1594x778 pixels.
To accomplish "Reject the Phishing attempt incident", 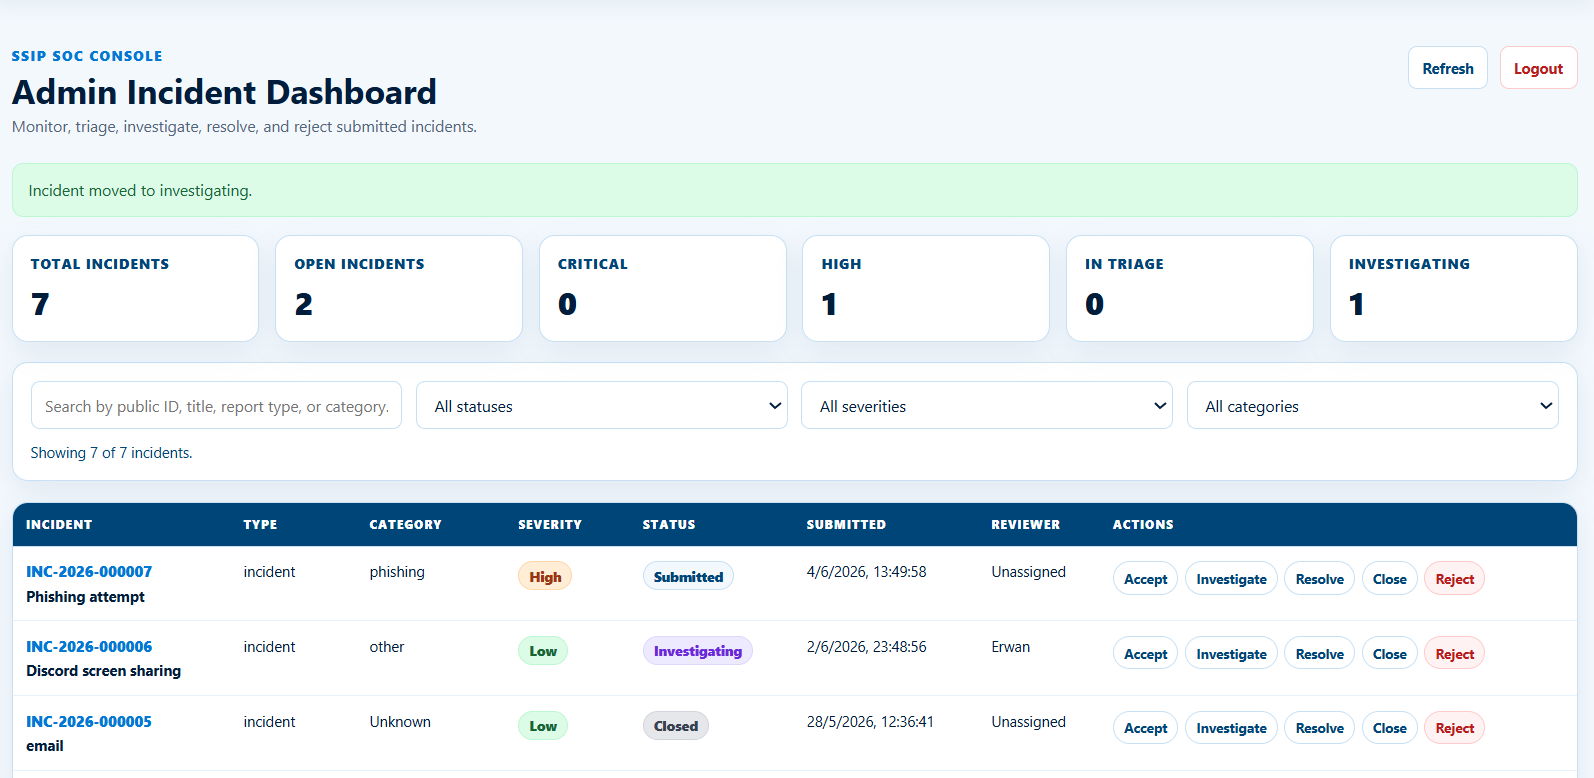I will (x=1454, y=578).
